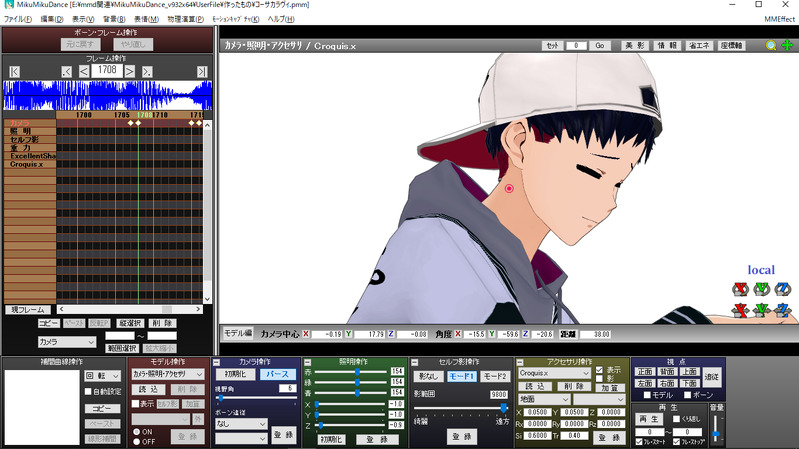Click the 正面 front view button
The height and width of the screenshot is (449, 799).
(x=645, y=371)
